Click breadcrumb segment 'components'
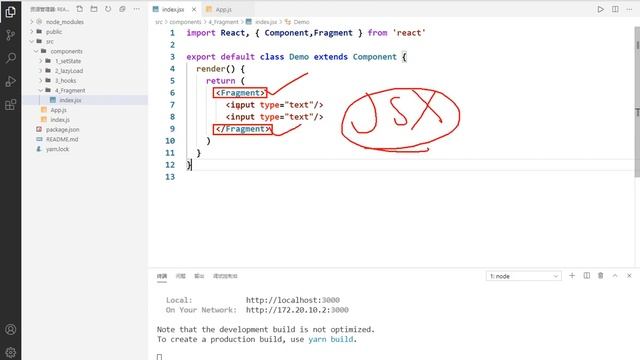Viewport: 640px width, 360px height. 185,22
